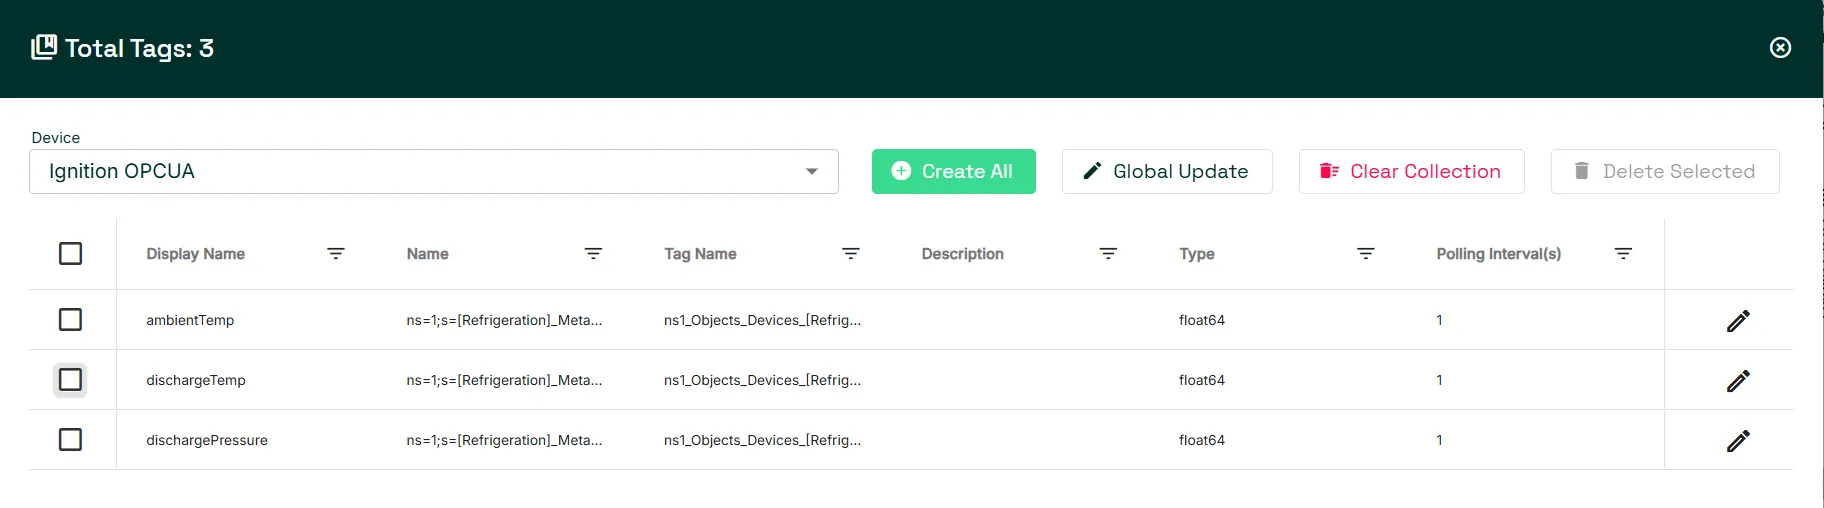Click float64 type in ambientTemp row
1824x508 pixels.
pos(1202,320)
